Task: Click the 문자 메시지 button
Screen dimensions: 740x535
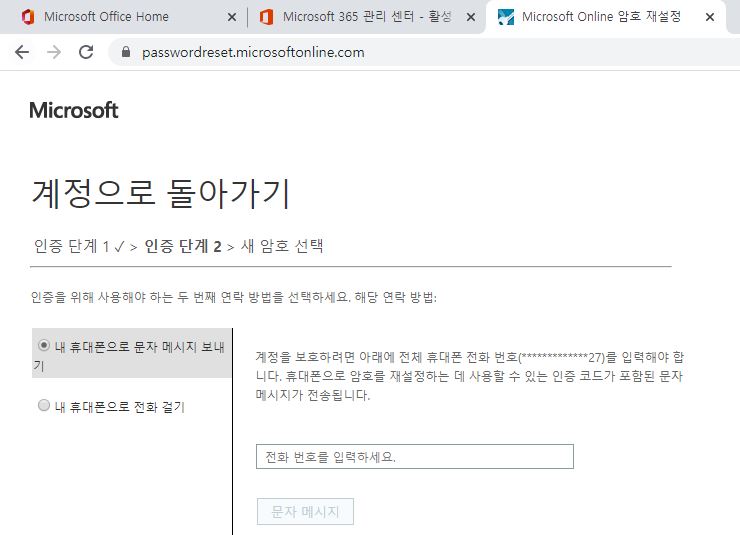Action: click(305, 511)
